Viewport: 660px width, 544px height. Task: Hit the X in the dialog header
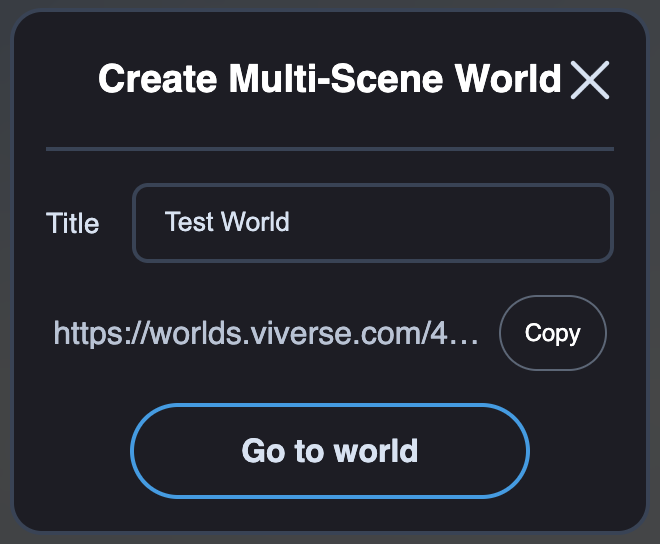589,80
